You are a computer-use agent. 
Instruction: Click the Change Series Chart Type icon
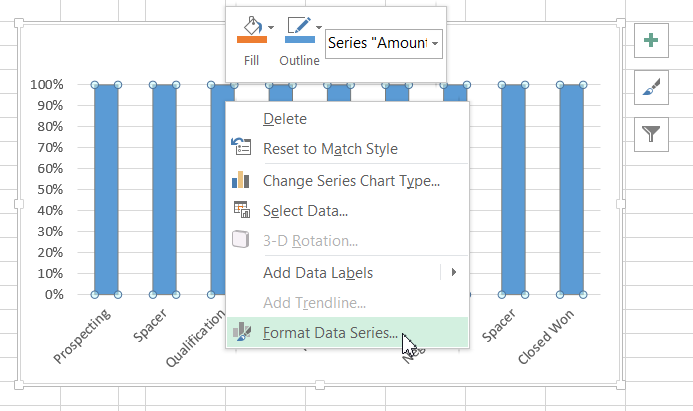tap(241, 180)
